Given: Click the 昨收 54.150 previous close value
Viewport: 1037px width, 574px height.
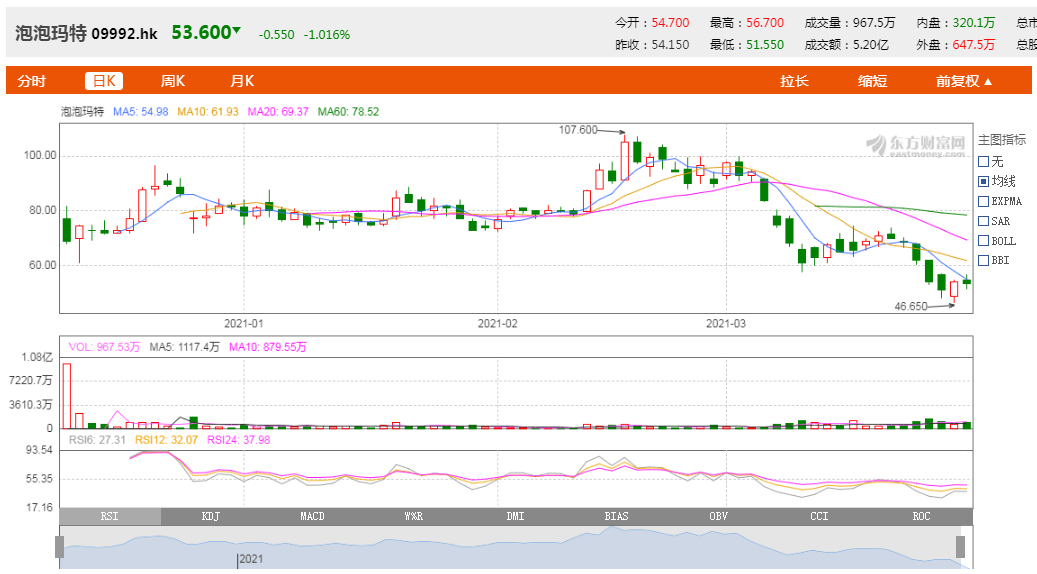Looking at the screenshot, I should pos(670,44).
